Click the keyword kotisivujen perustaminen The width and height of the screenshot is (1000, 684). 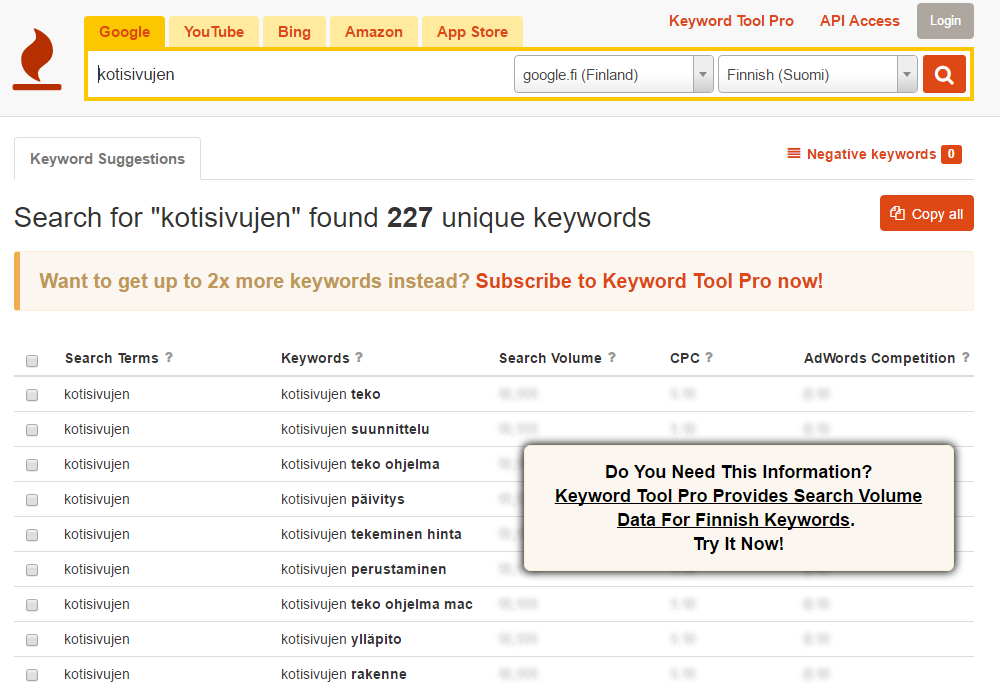tap(364, 569)
